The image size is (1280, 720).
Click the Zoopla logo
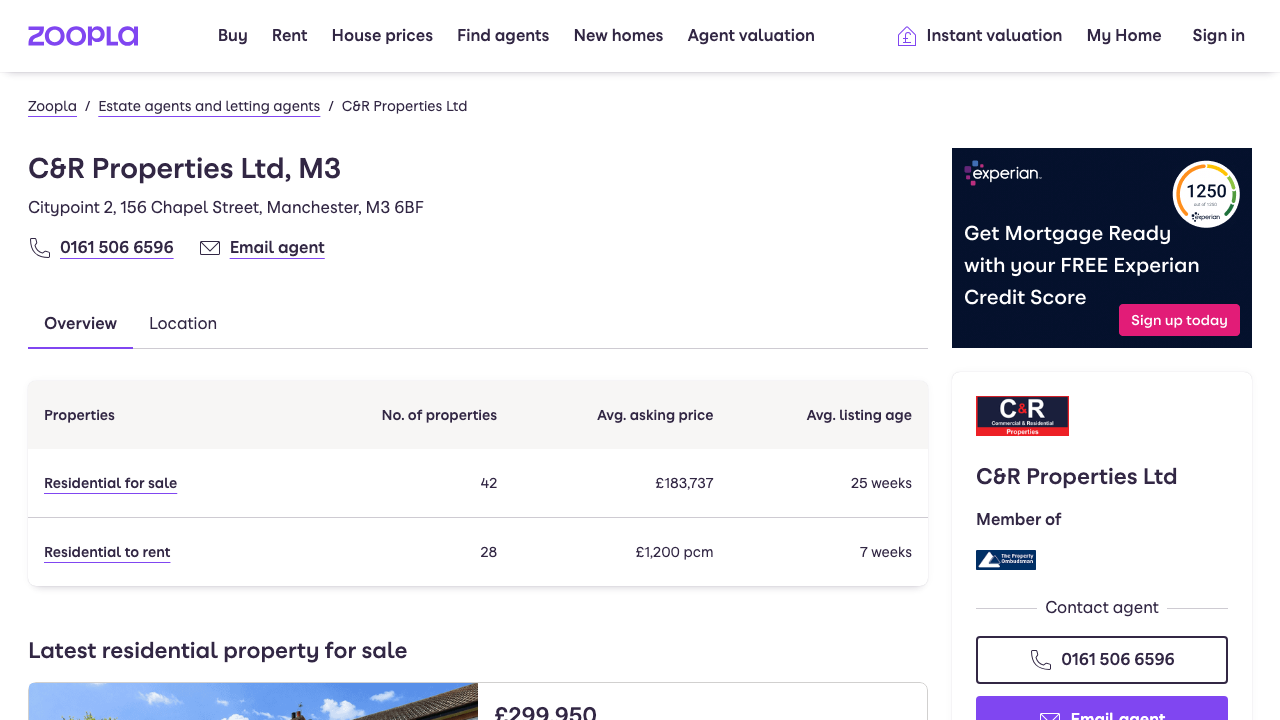pos(83,35)
